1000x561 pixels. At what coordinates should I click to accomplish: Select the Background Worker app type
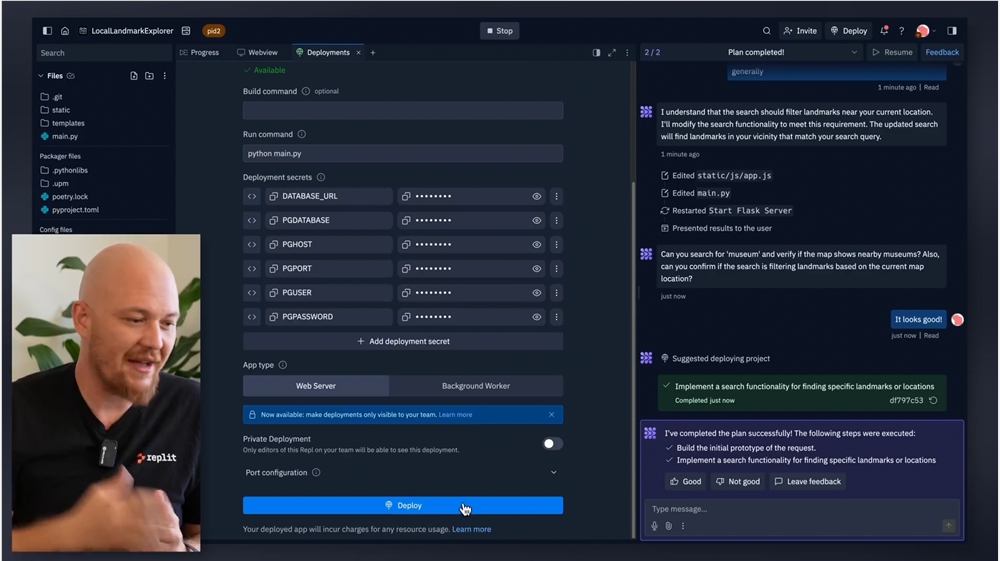pos(476,386)
